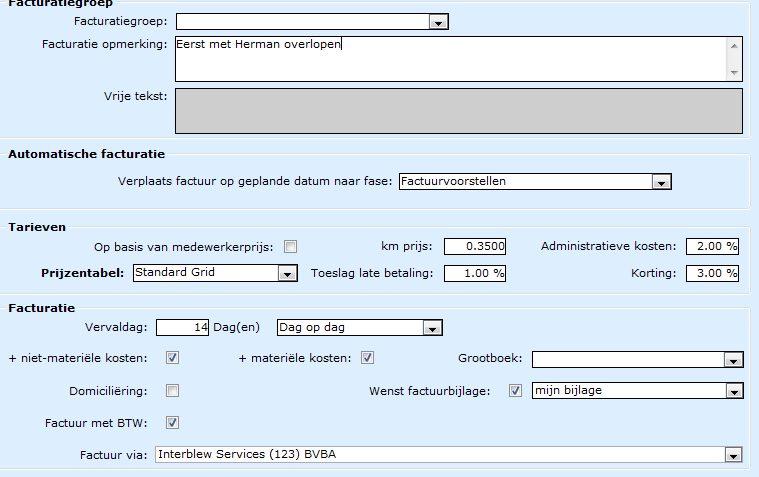The width and height of the screenshot is (759, 477).
Task: Uncheck the niet-materiële kosten checkbox
Action: pyautogui.click(x=172, y=358)
